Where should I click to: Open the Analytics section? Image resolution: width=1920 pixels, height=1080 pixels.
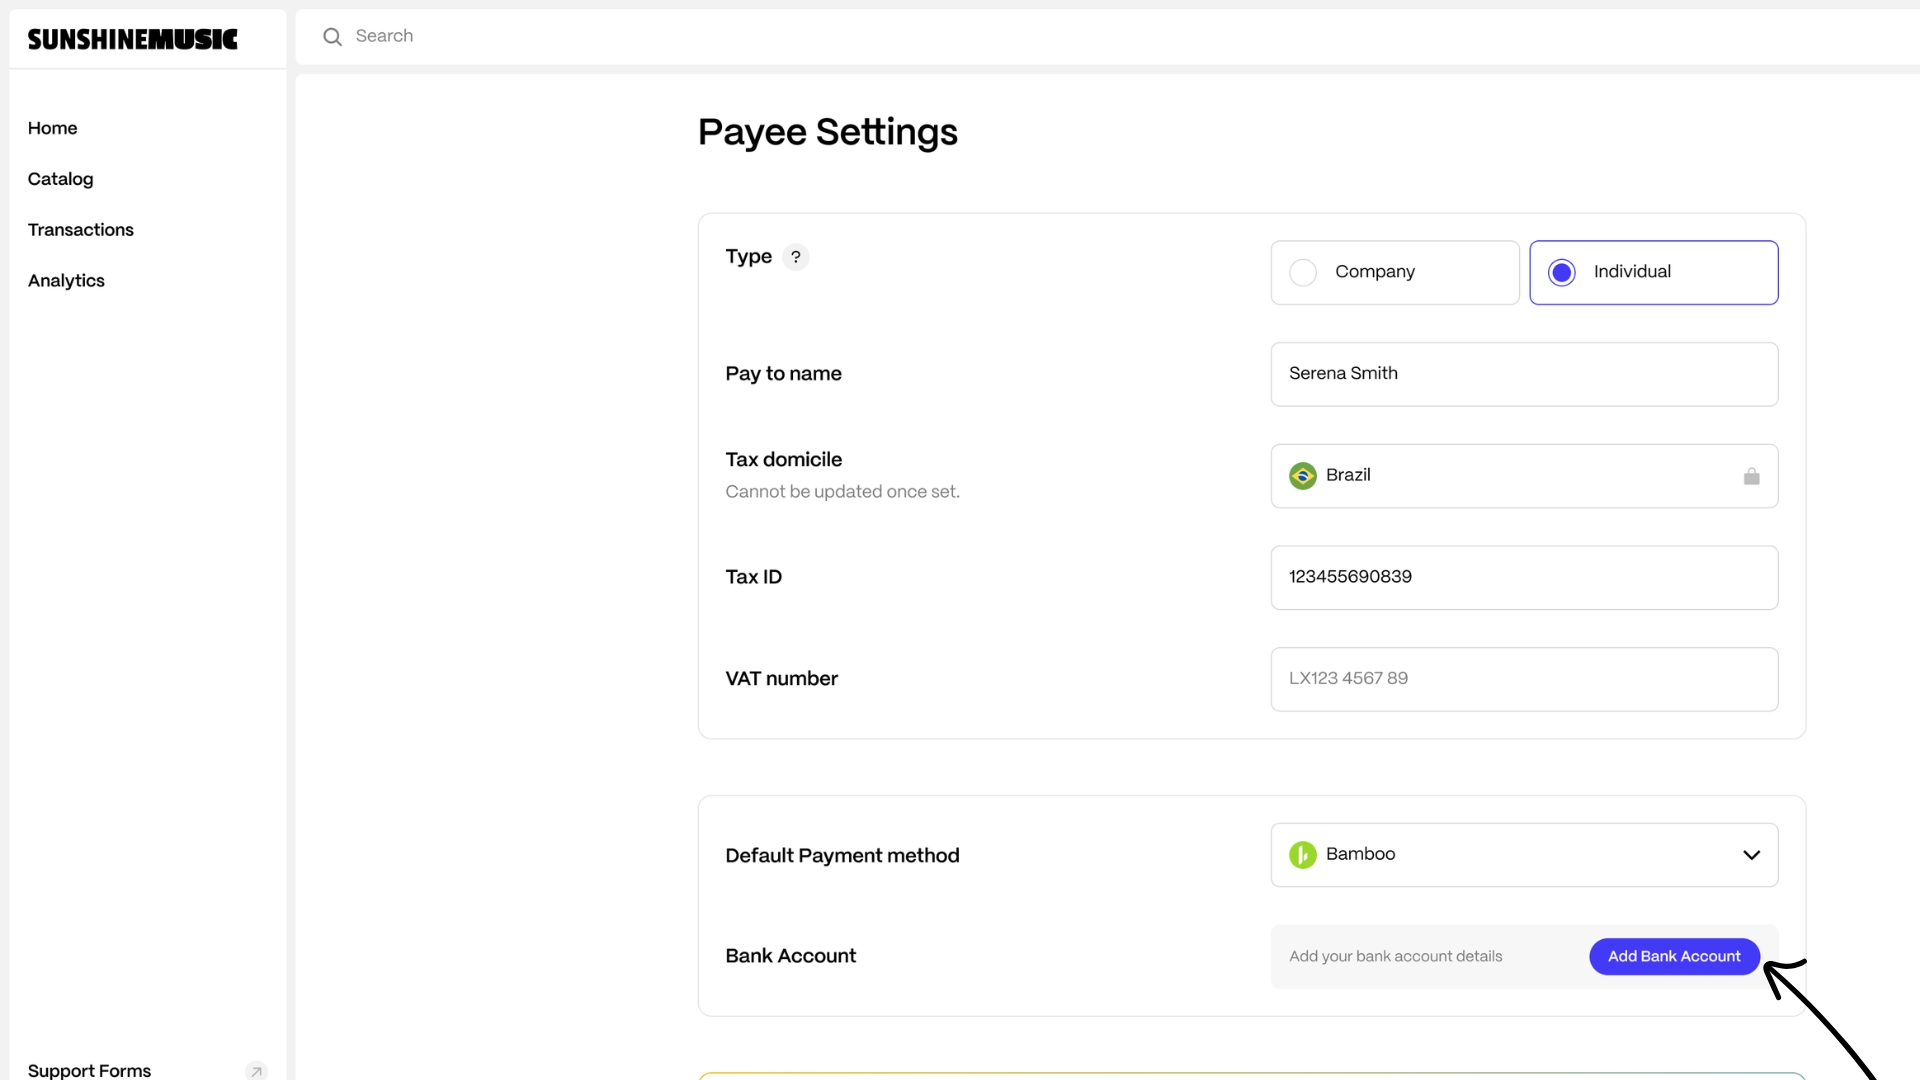66,281
